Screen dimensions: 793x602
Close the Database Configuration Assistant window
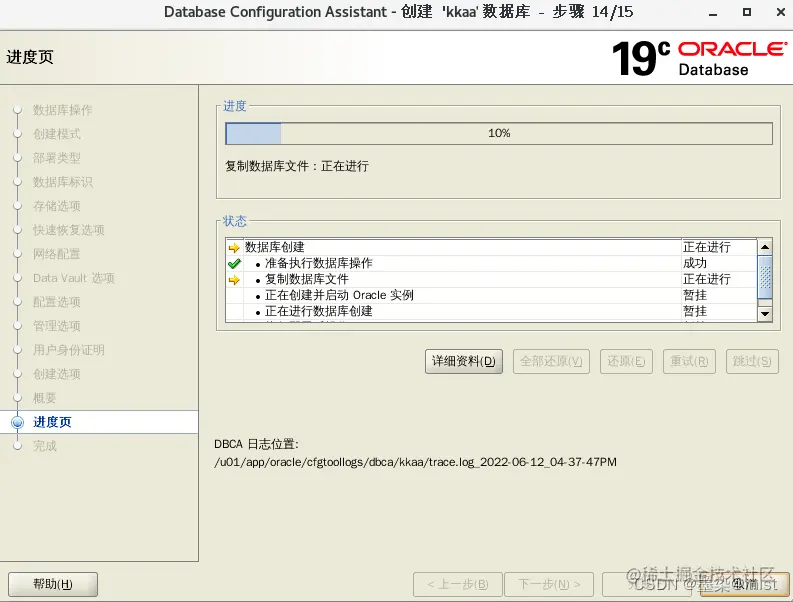(x=780, y=12)
